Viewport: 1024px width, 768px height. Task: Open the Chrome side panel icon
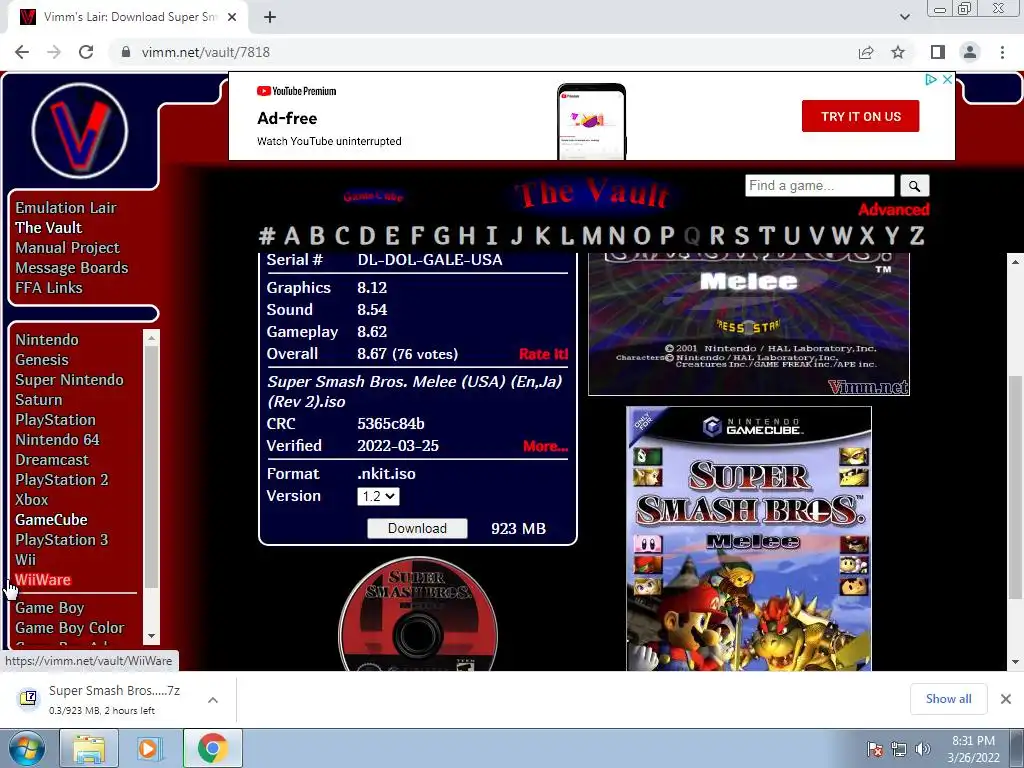[x=938, y=52]
